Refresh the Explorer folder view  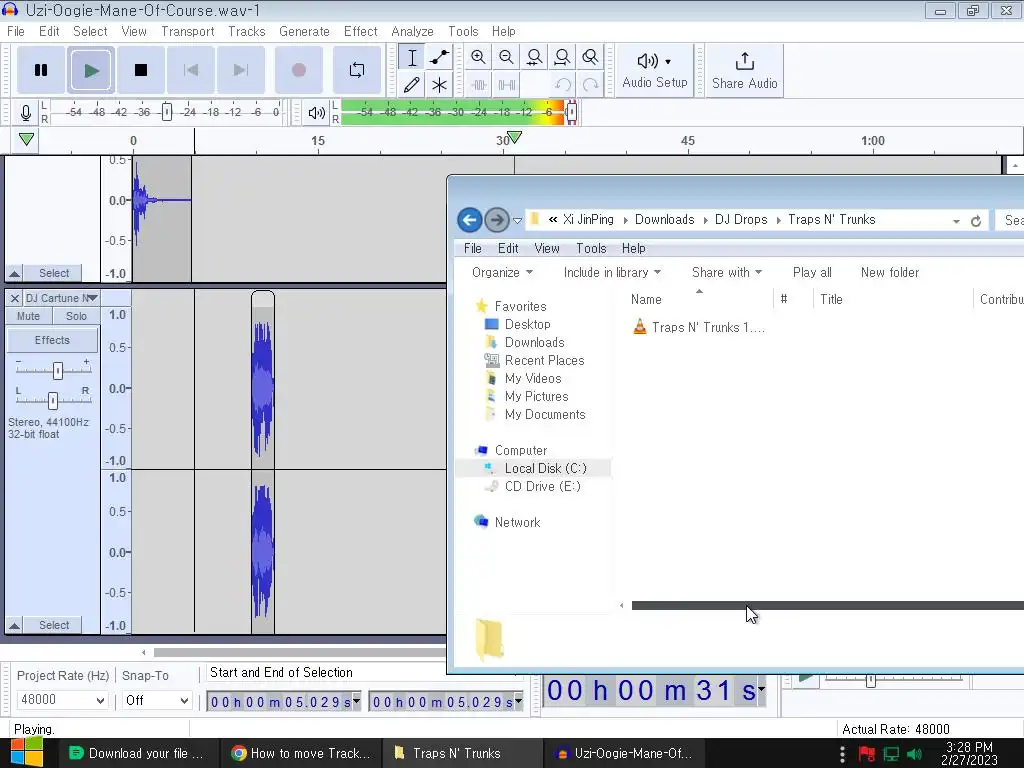coord(976,221)
